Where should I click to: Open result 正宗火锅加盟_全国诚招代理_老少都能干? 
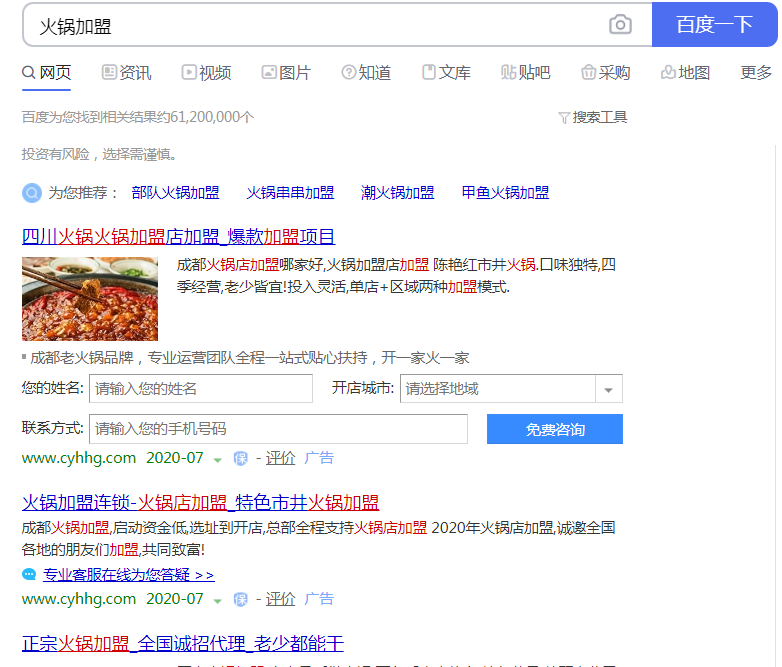click(x=183, y=644)
